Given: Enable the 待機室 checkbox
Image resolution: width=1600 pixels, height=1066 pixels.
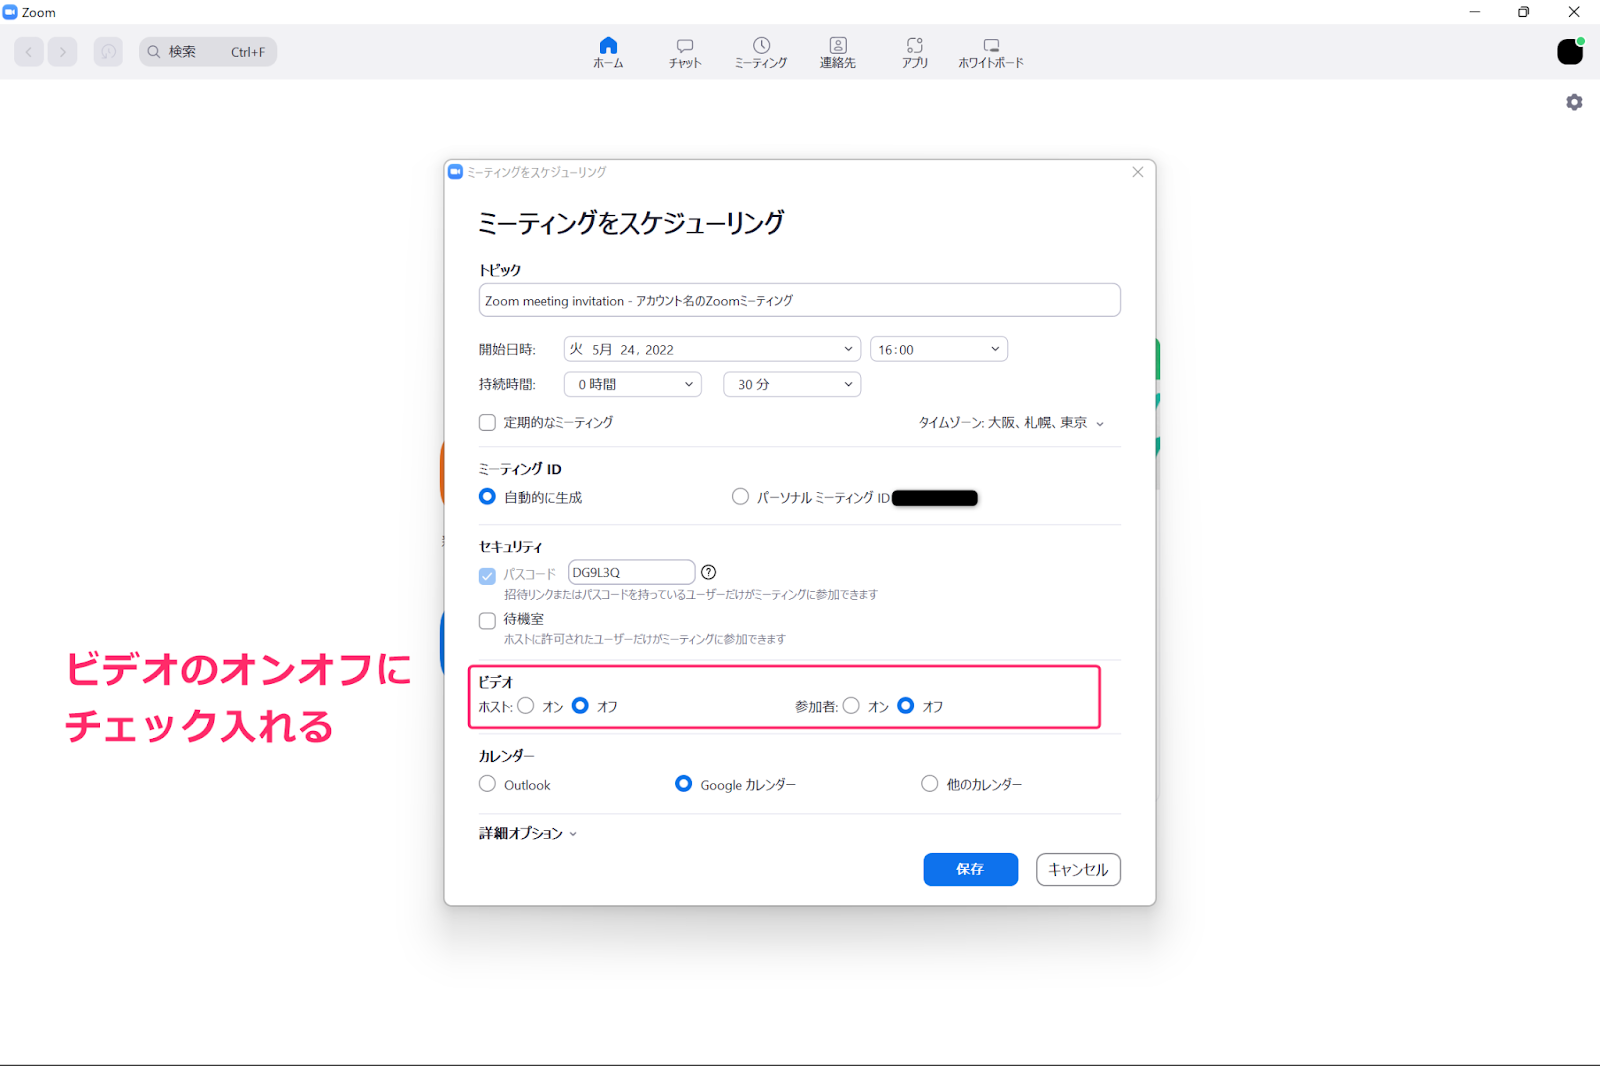Looking at the screenshot, I should 487,620.
